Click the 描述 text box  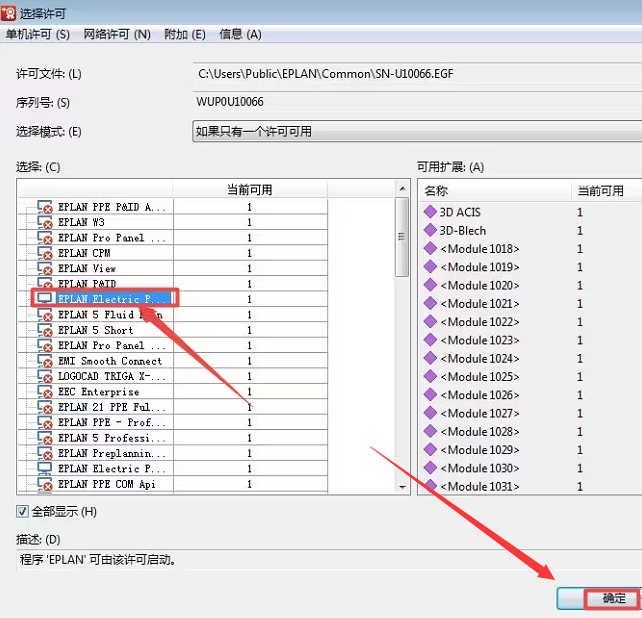tap(329, 559)
